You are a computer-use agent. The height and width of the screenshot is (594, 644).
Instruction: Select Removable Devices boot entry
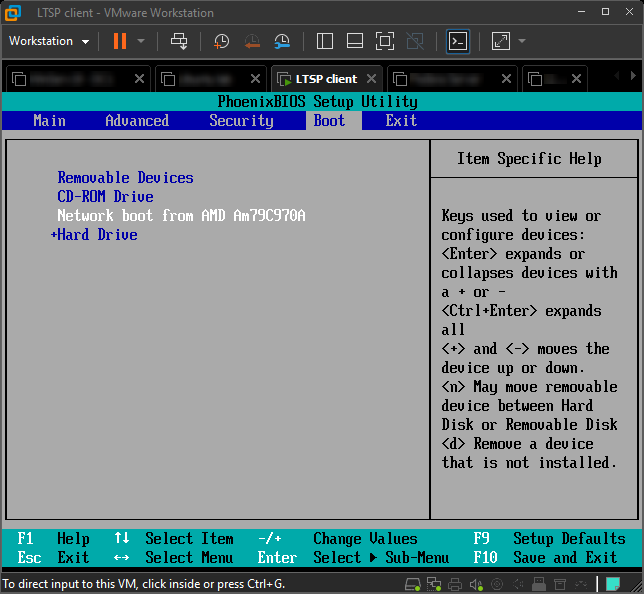coord(125,177)
